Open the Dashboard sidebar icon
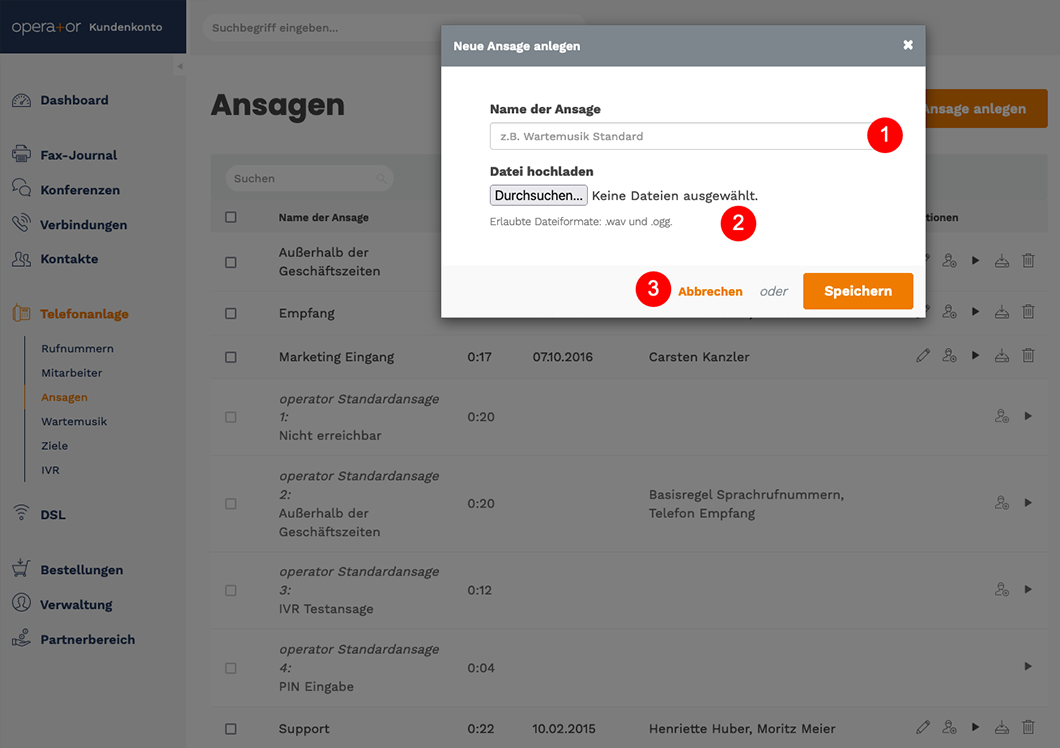 22,100
